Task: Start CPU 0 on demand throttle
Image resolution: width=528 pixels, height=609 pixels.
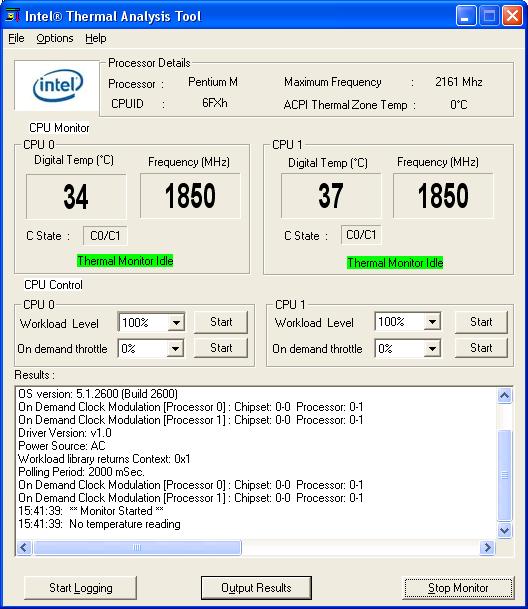Action: pyautogui.click(x=221, y=348)
